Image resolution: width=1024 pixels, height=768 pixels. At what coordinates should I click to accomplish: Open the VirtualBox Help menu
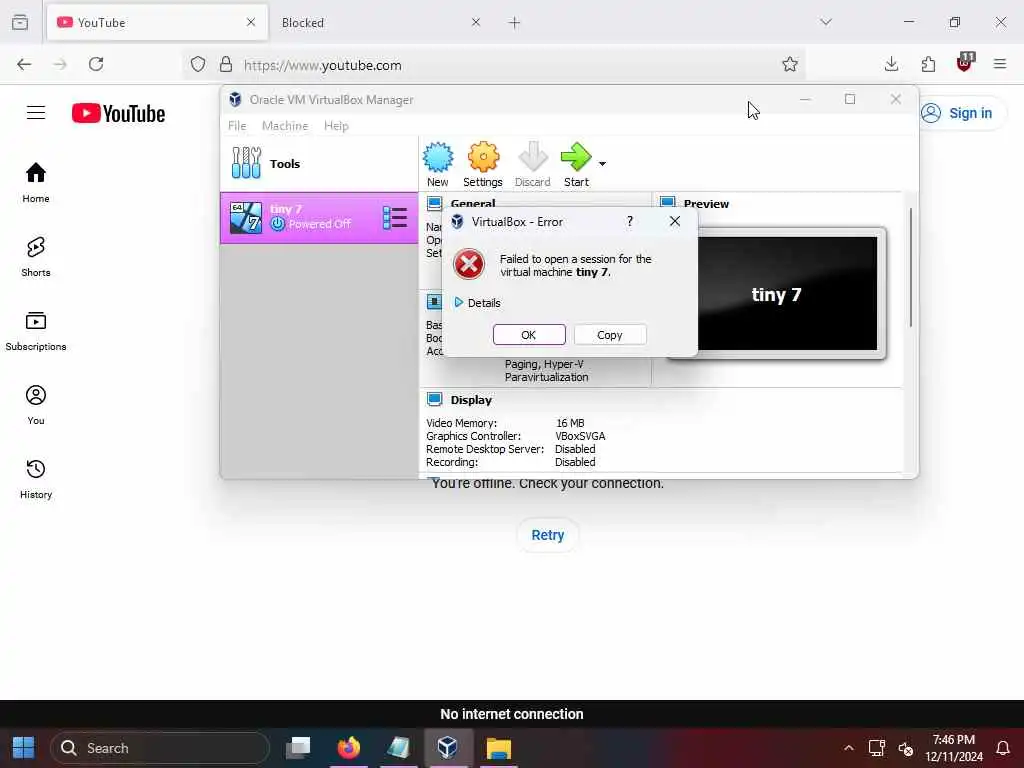point(336,125)
